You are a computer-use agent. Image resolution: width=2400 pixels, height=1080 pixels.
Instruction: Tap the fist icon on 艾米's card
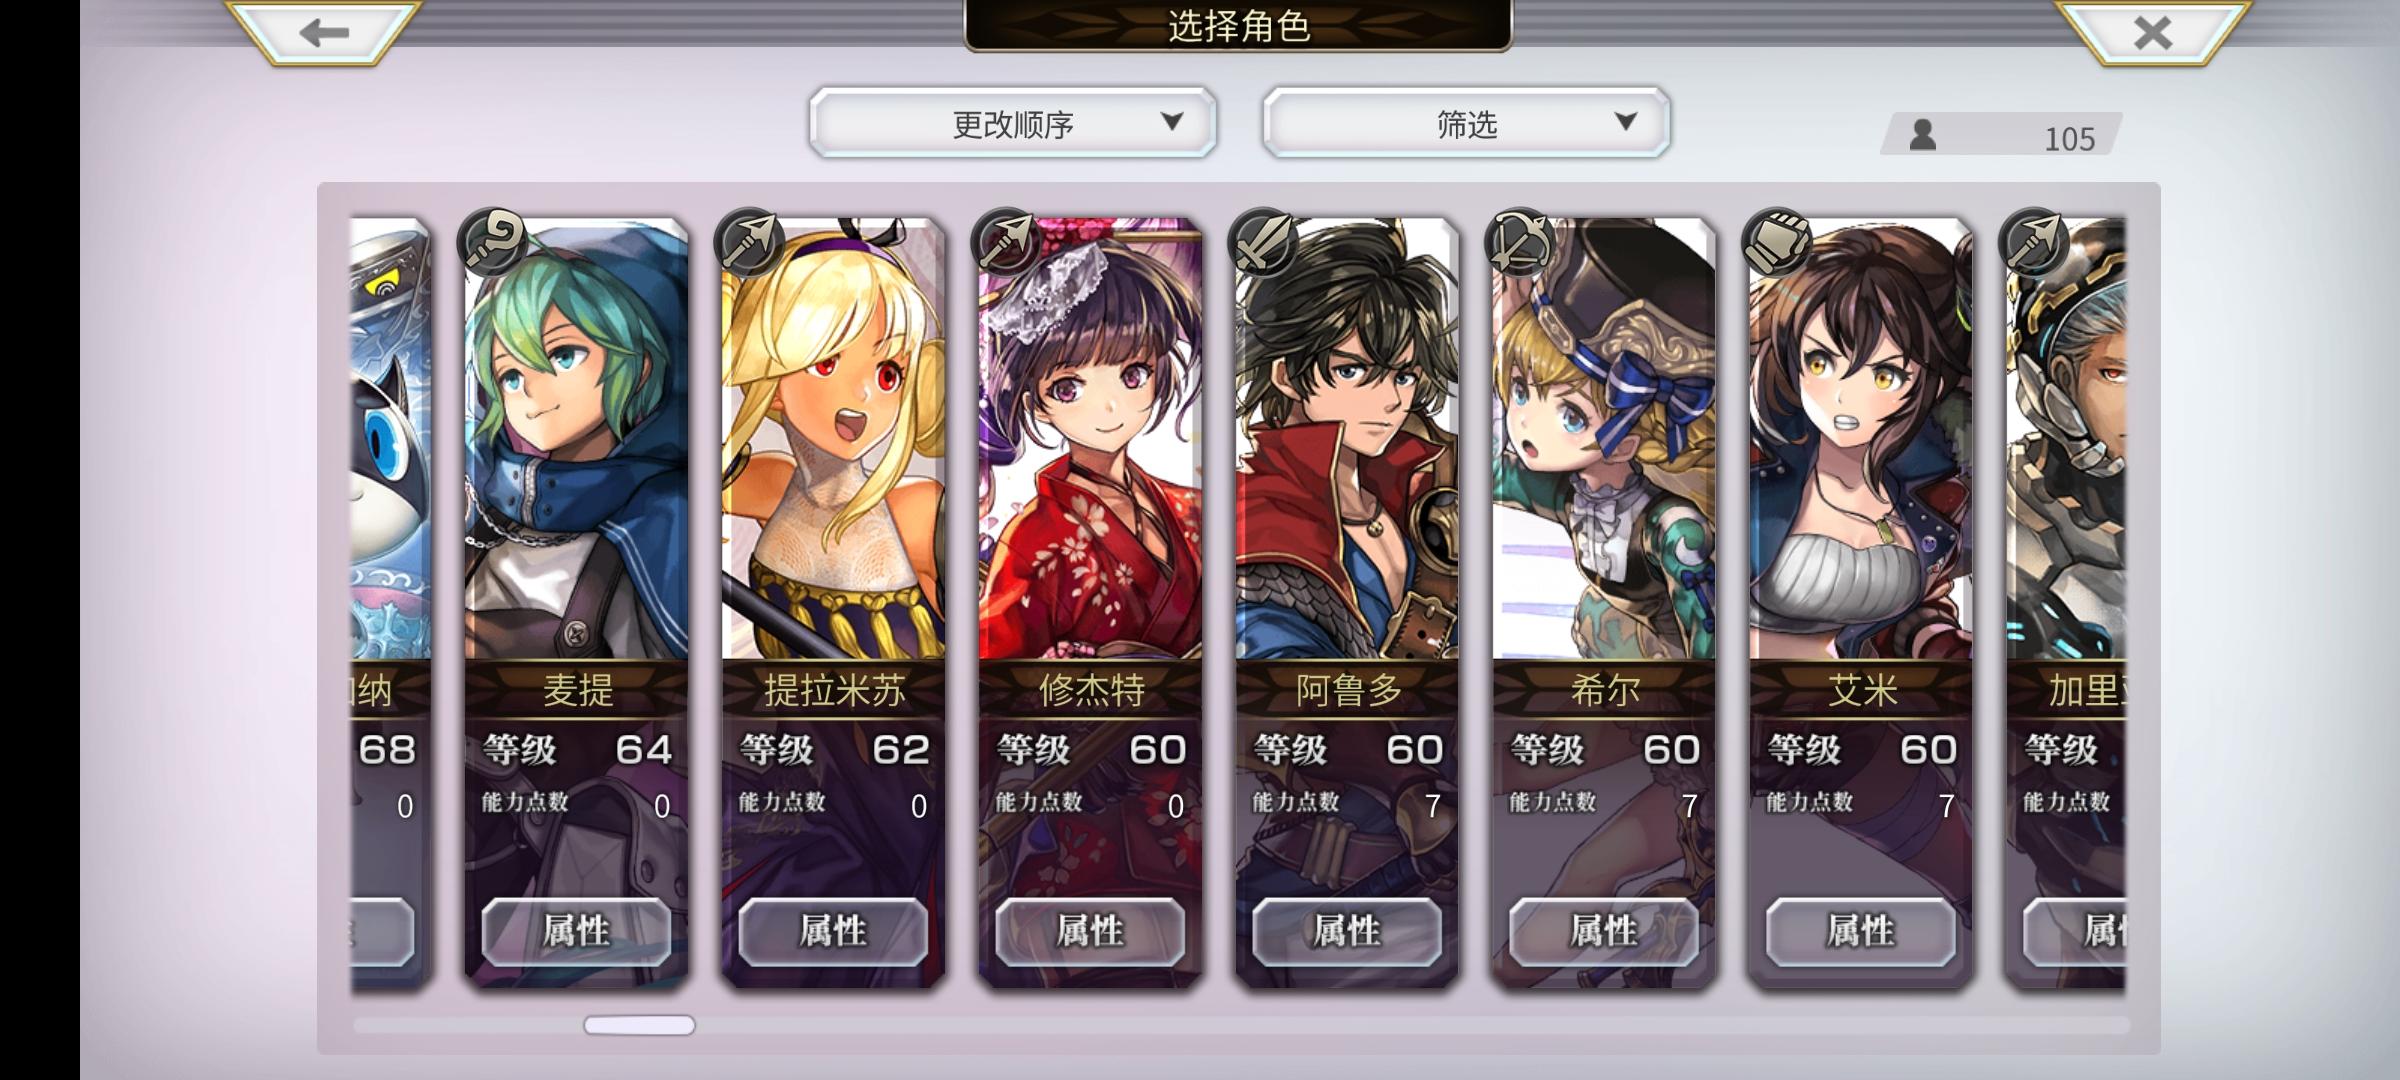point(1777,242)
